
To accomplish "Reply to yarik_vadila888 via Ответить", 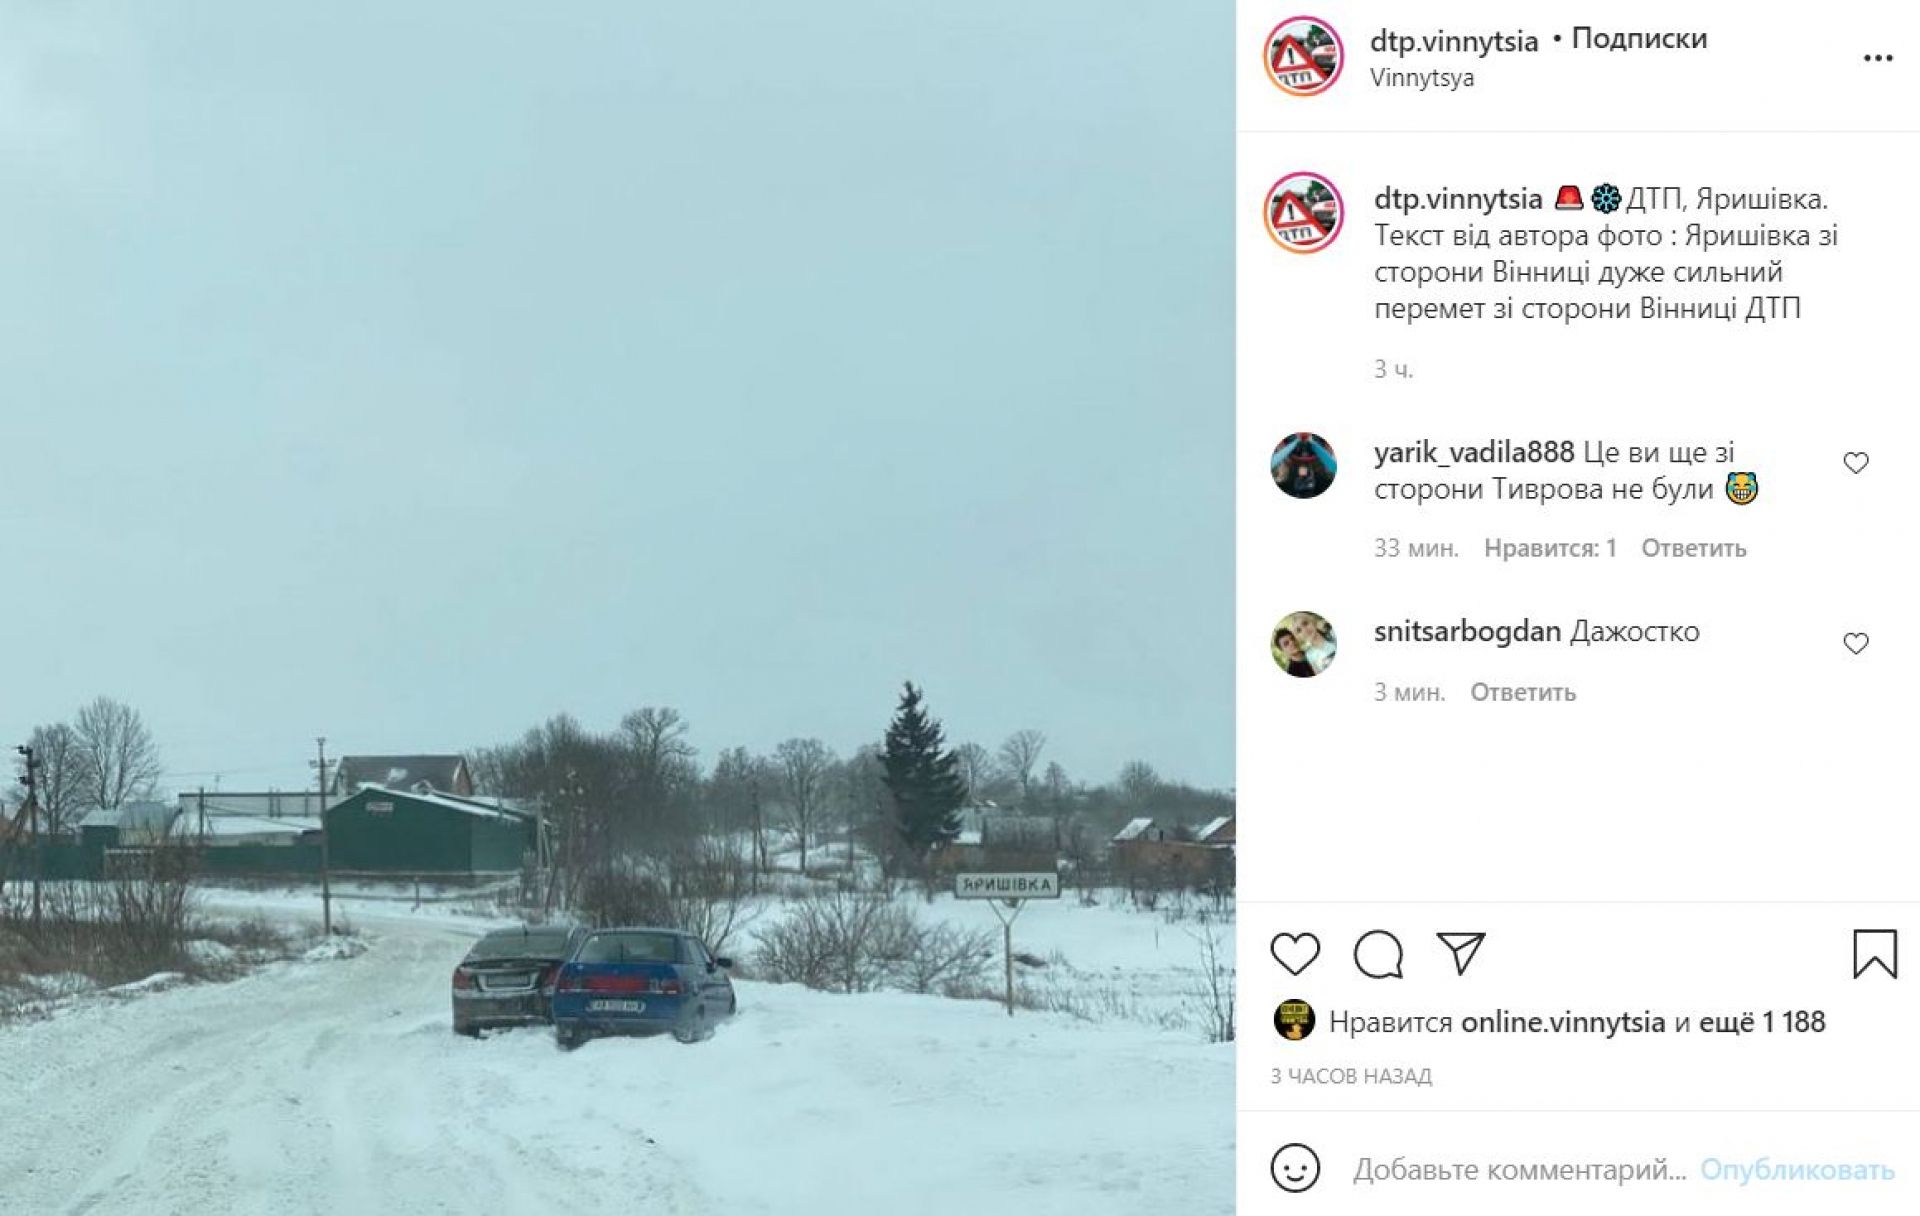I will [1693, 548].
